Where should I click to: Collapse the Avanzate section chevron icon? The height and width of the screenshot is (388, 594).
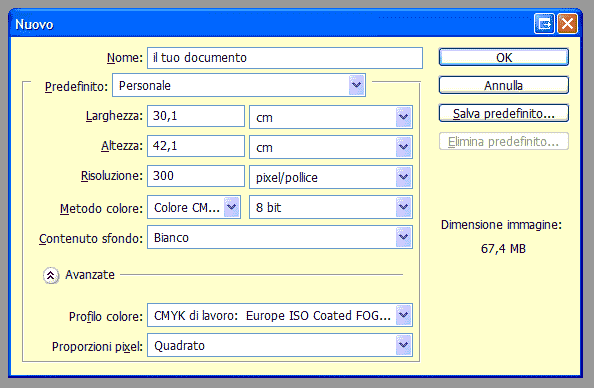coord(50,275)
